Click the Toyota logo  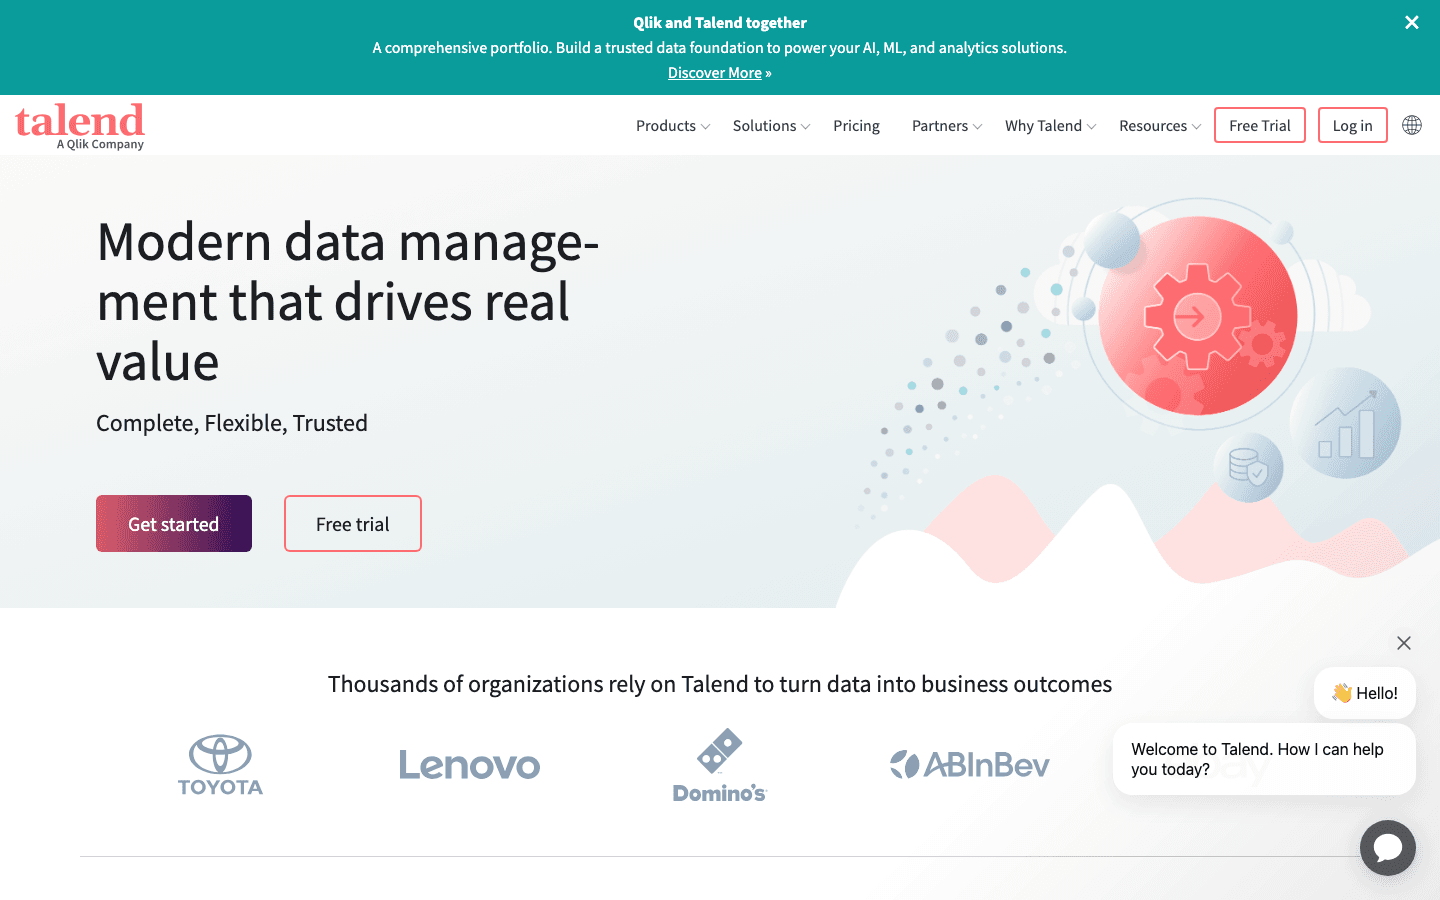tap(220, 765)
